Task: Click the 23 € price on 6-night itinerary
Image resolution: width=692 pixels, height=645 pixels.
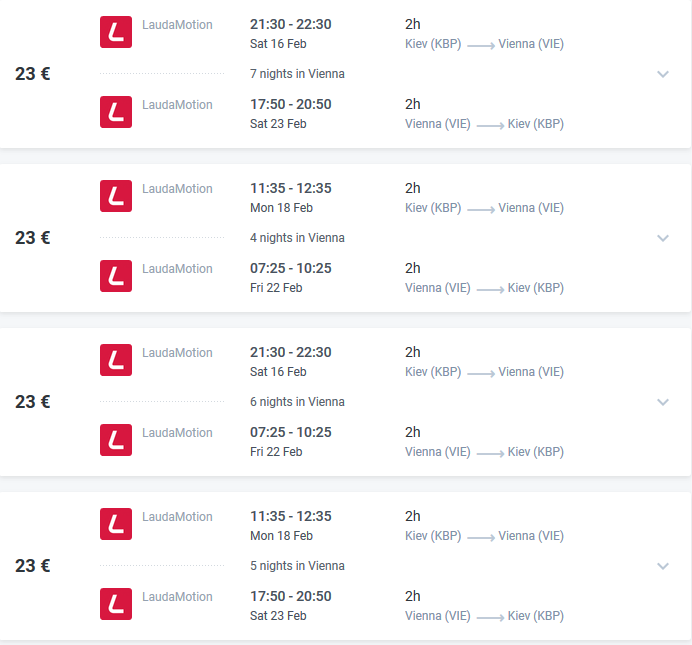Action: pyautogui.click(x=33, y=402)
